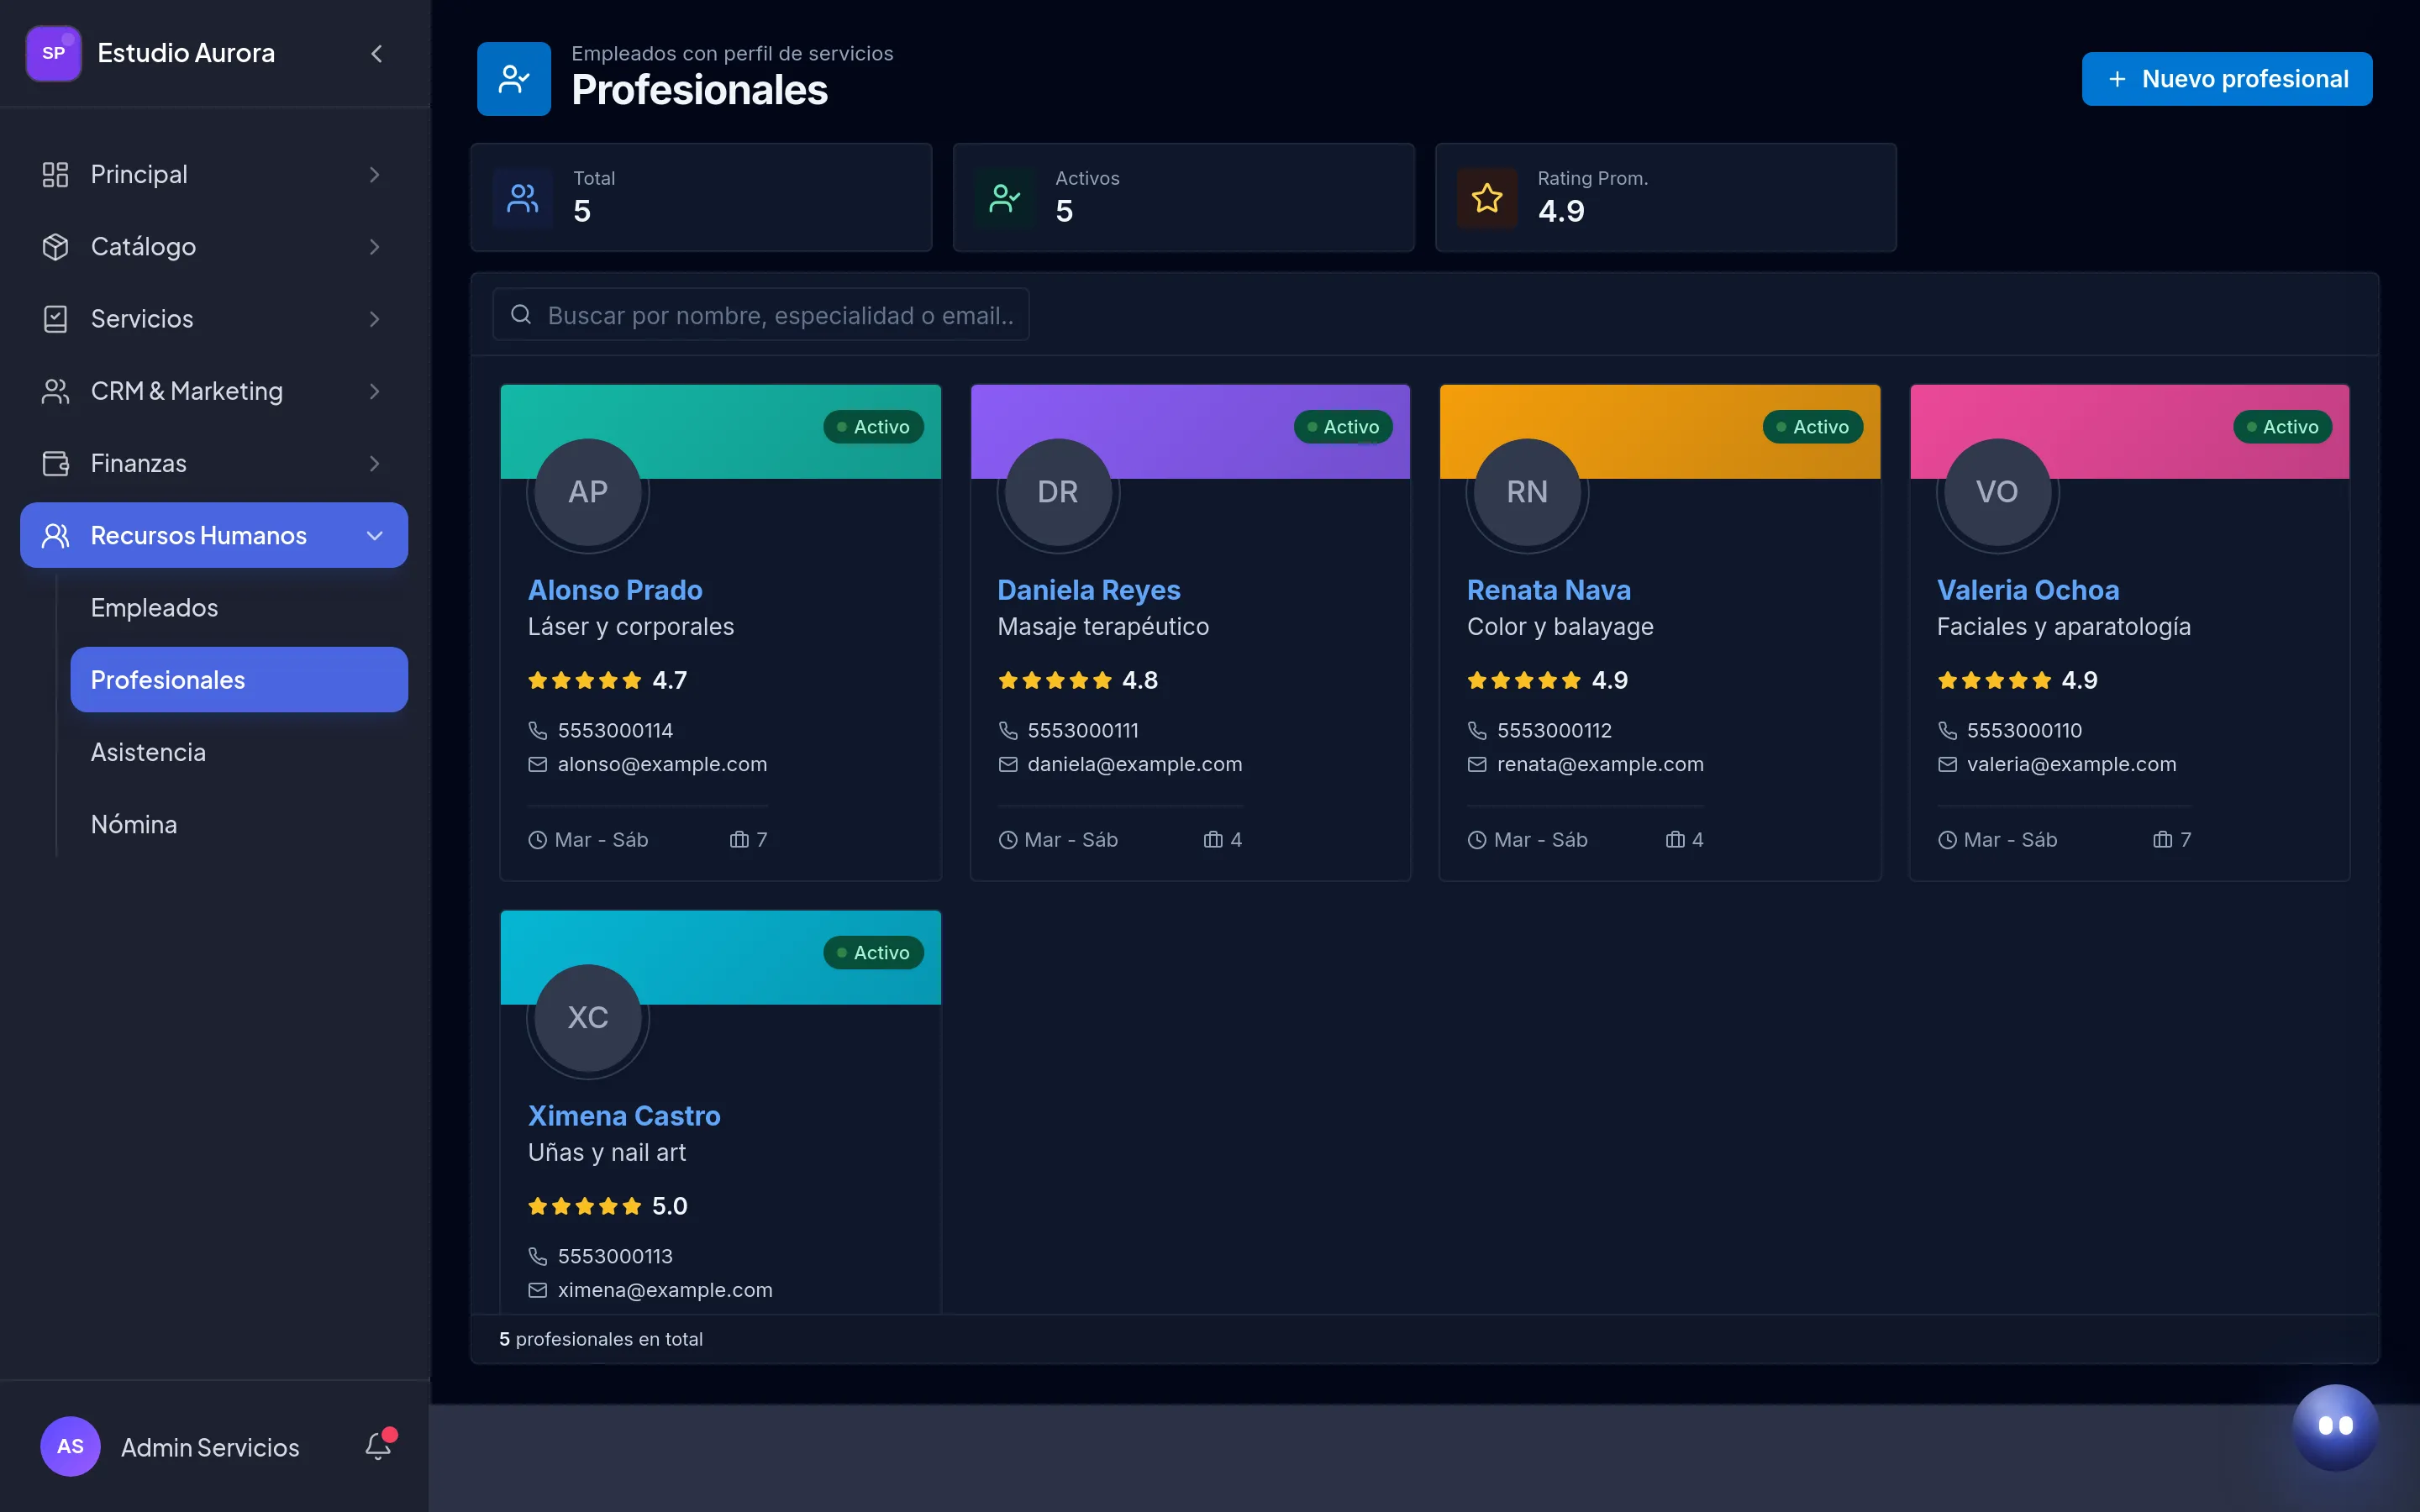2420x1512 pixels.
Task: Click the Profesionales header icon
Action: pyautogui.click(x=514, y=79)
